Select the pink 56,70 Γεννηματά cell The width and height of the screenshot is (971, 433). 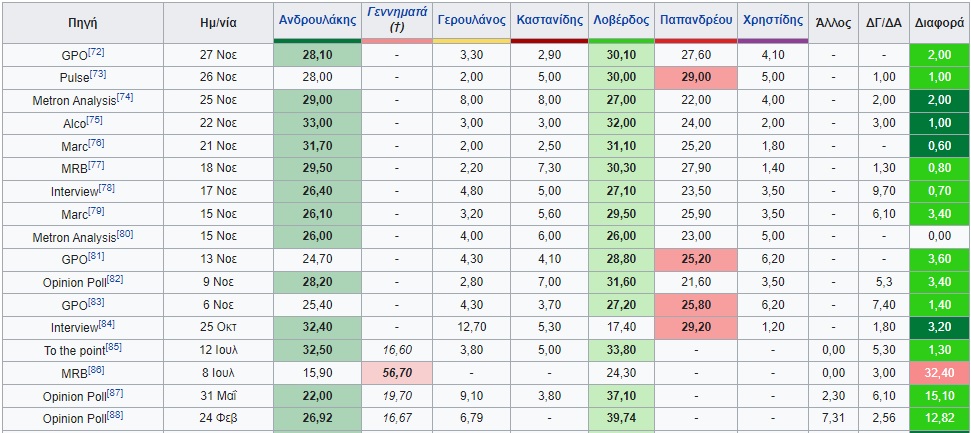(397, 372)
